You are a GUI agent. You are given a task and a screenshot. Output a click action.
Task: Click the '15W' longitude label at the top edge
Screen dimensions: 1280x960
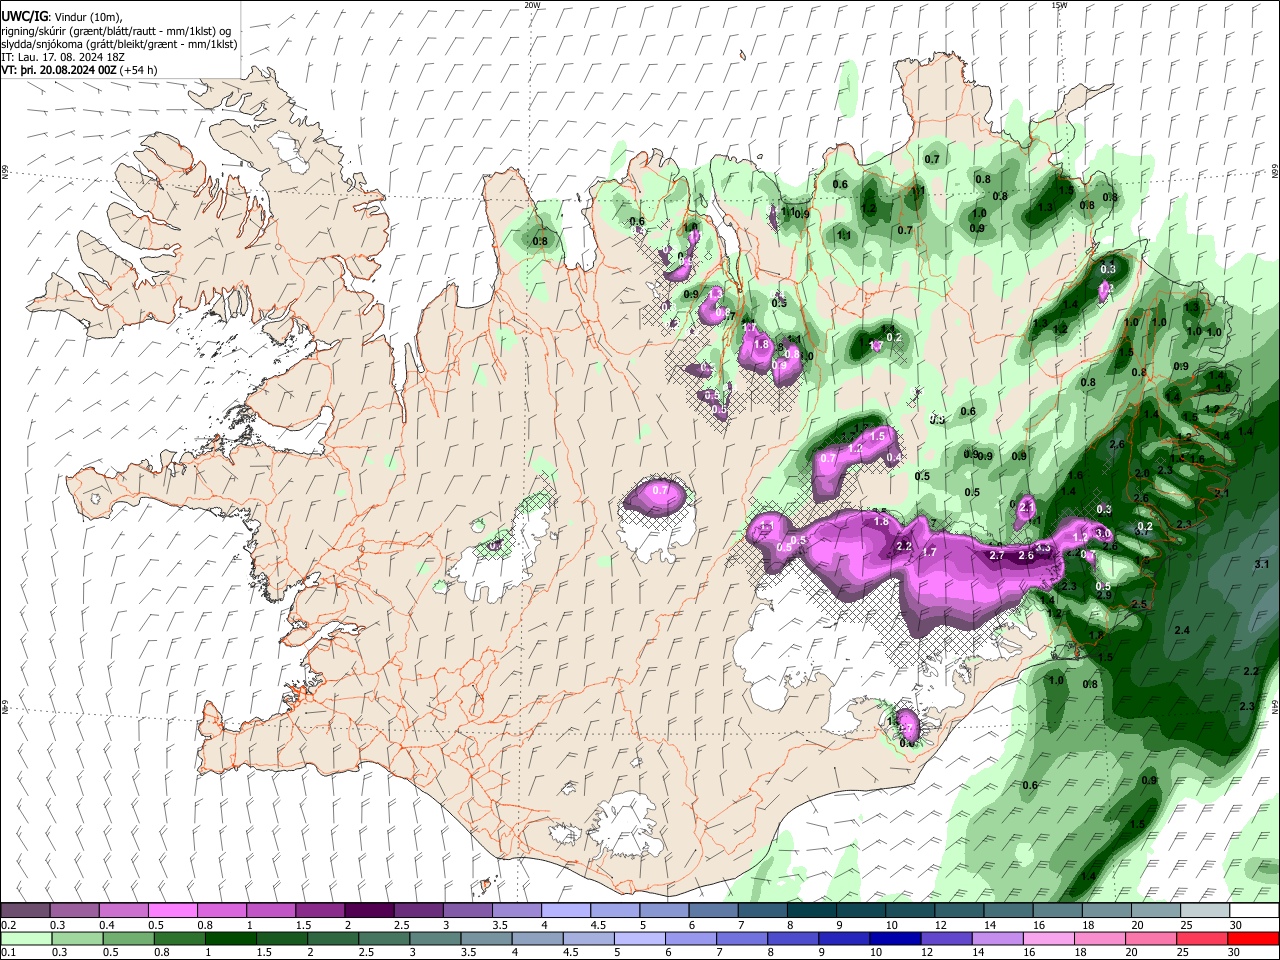pos(1059,5)
